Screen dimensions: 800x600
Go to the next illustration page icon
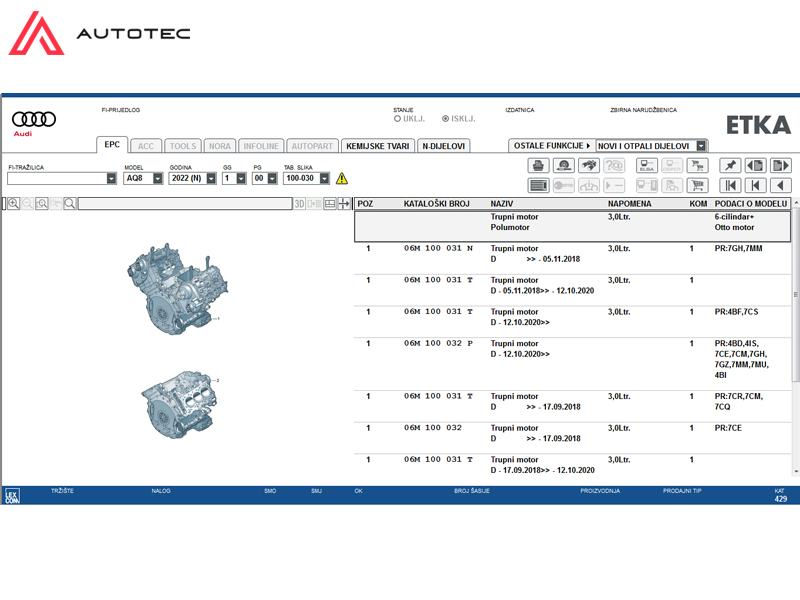click(x=781, y=165)
